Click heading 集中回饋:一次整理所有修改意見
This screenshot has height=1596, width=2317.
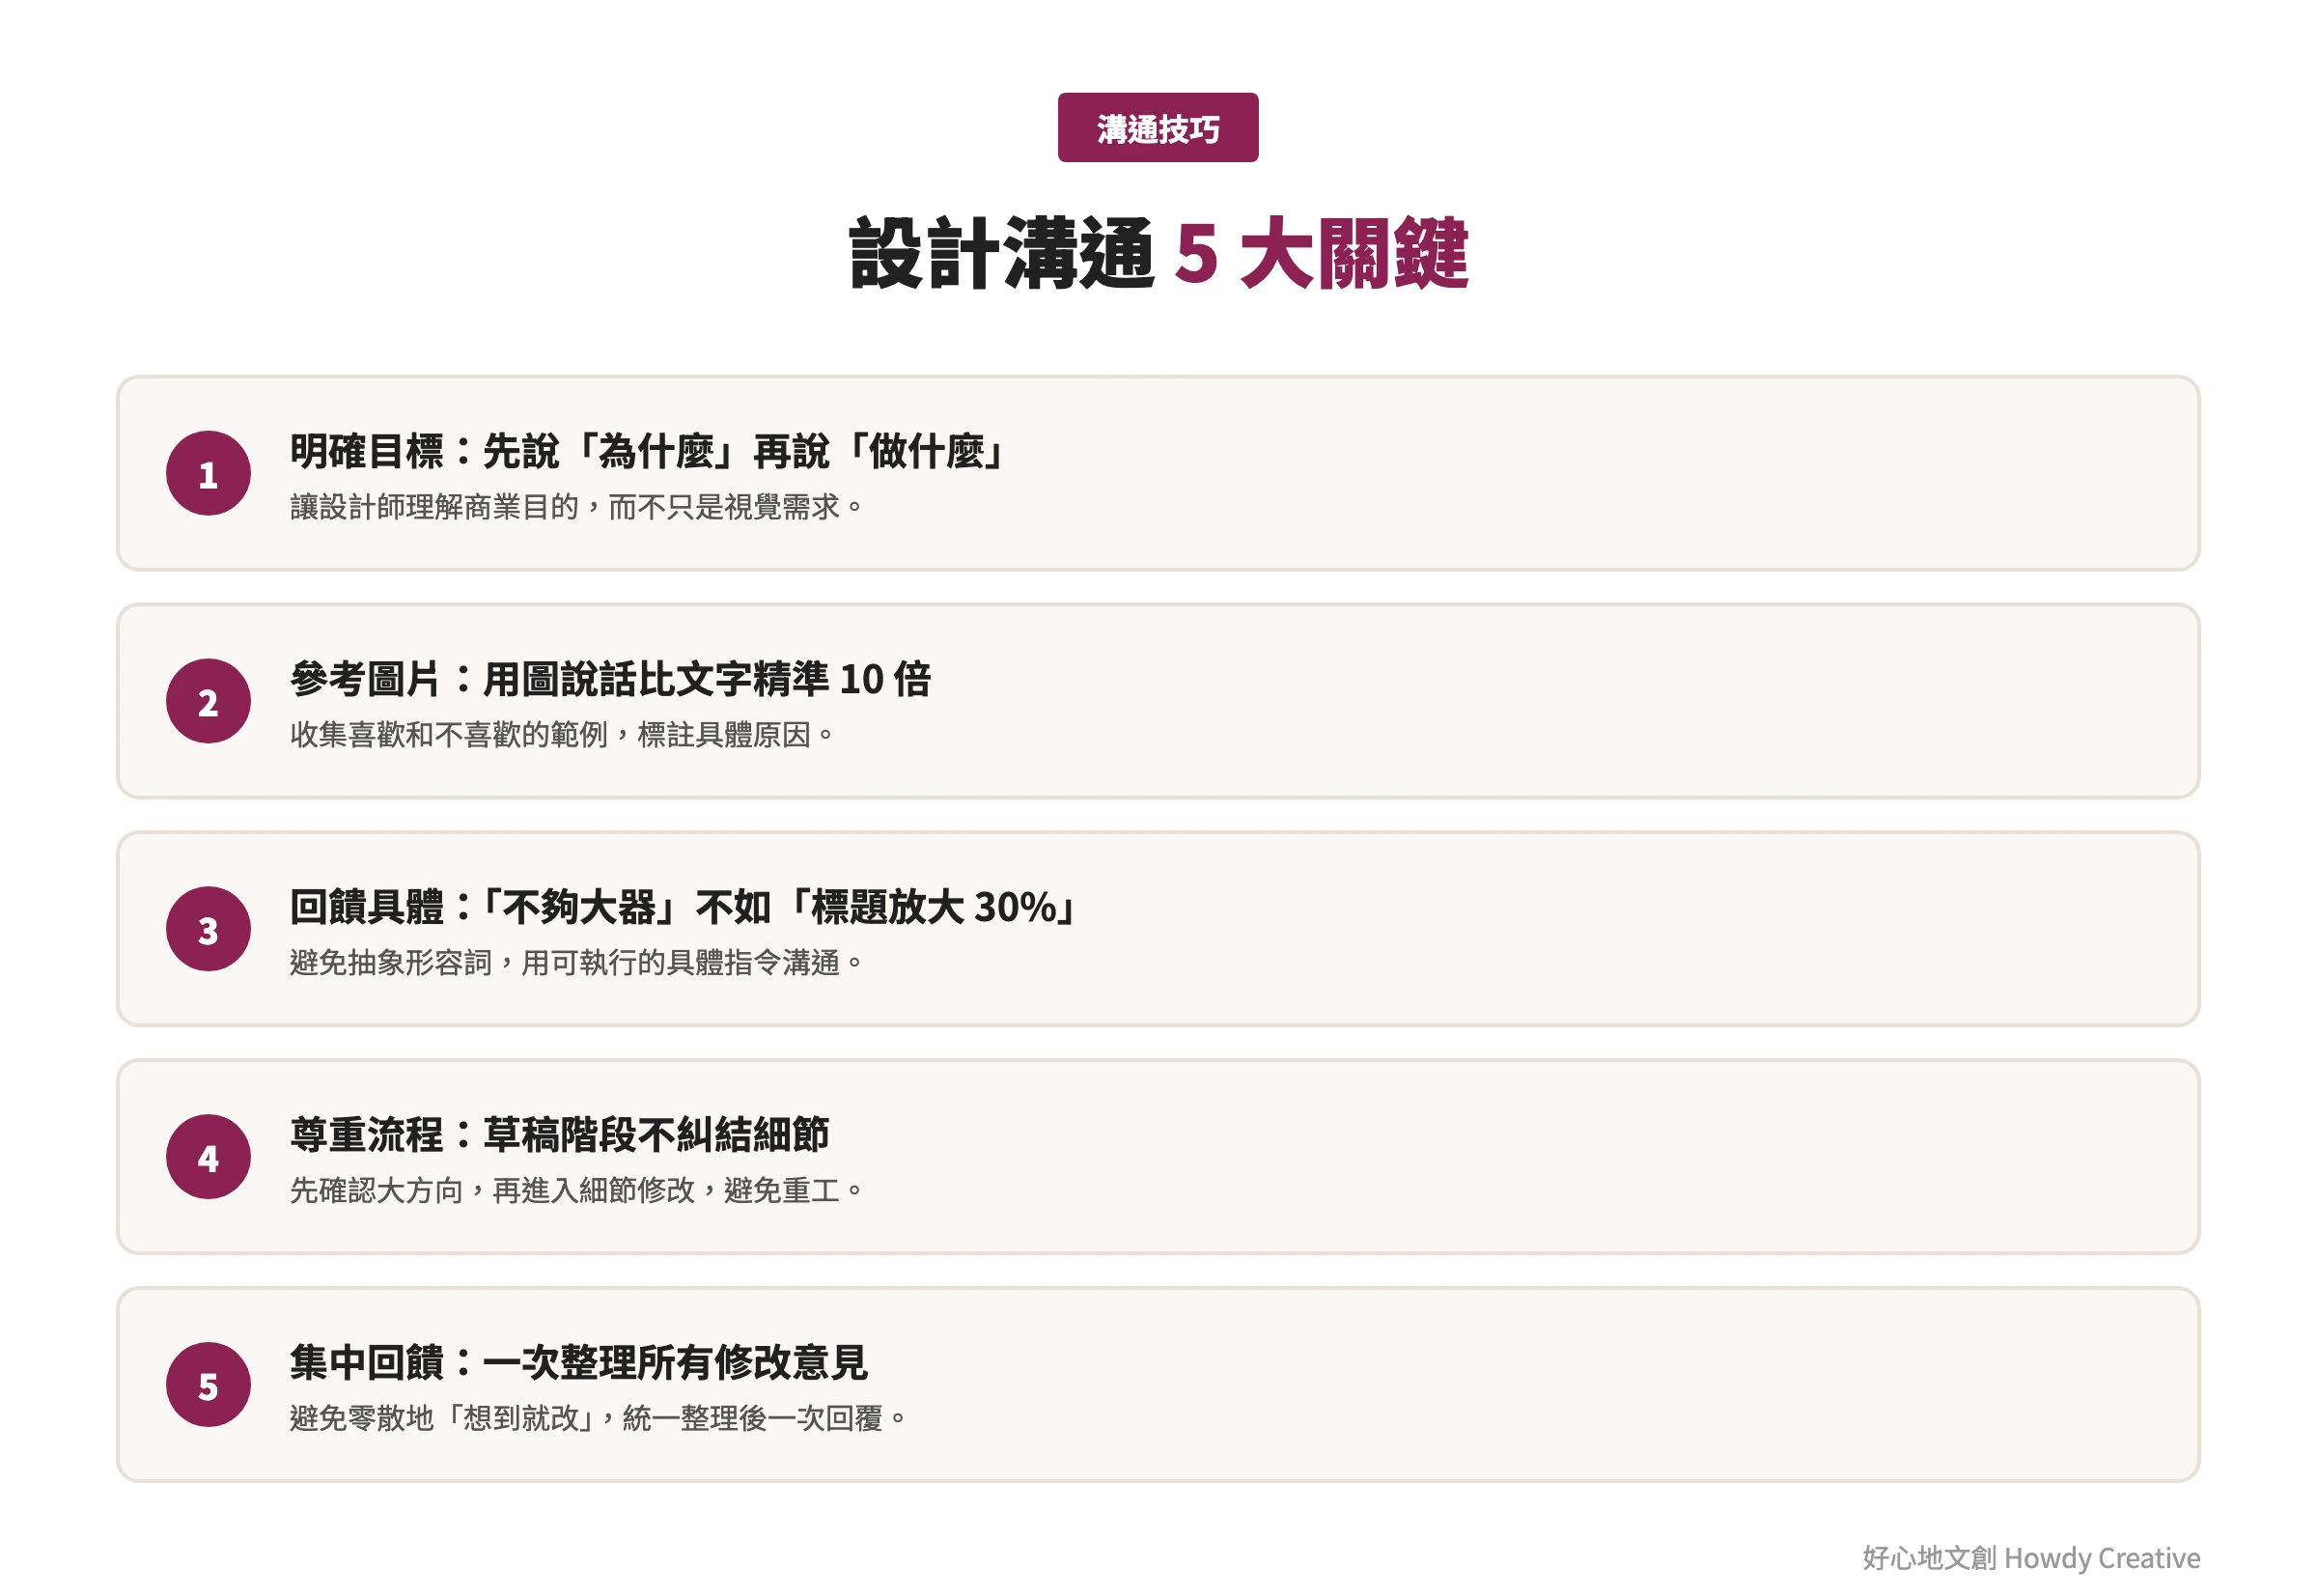tap(579, 1363)
